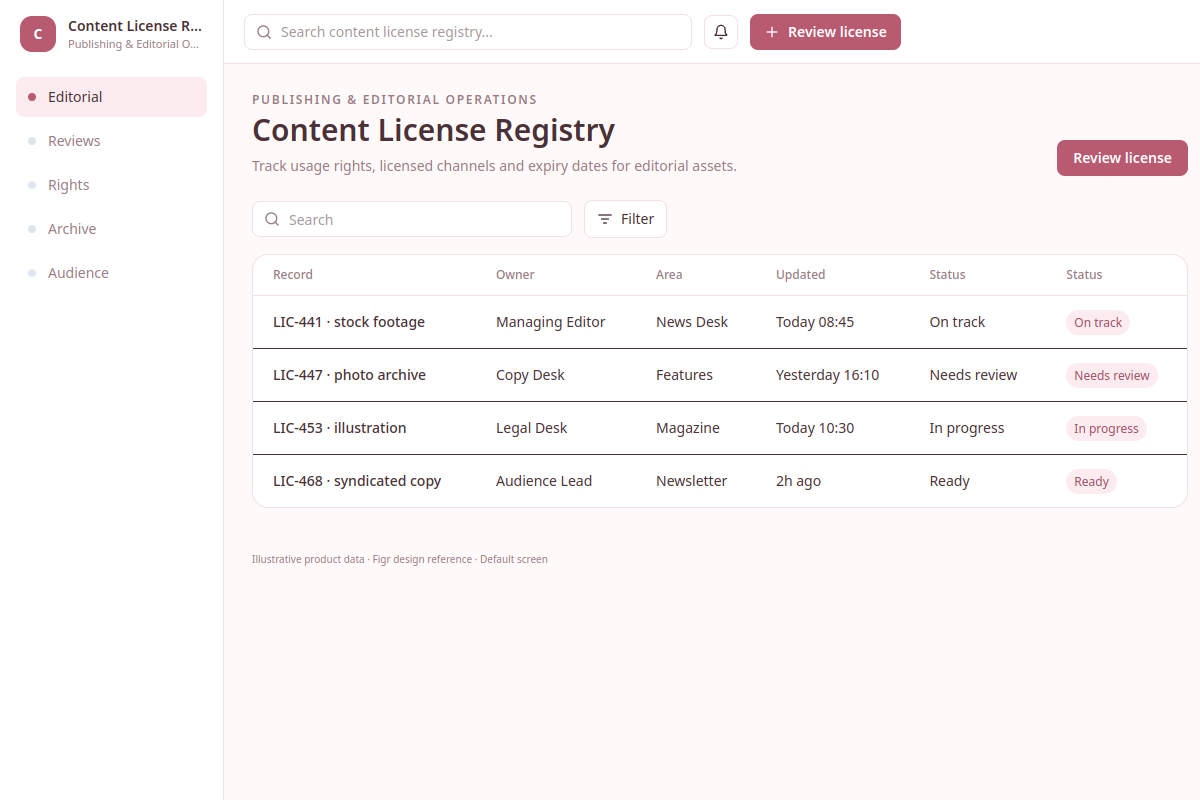This screenshot has width=1200, height=800.
Task: Click the Legal Desk owner cell
Action: point(531,428)
